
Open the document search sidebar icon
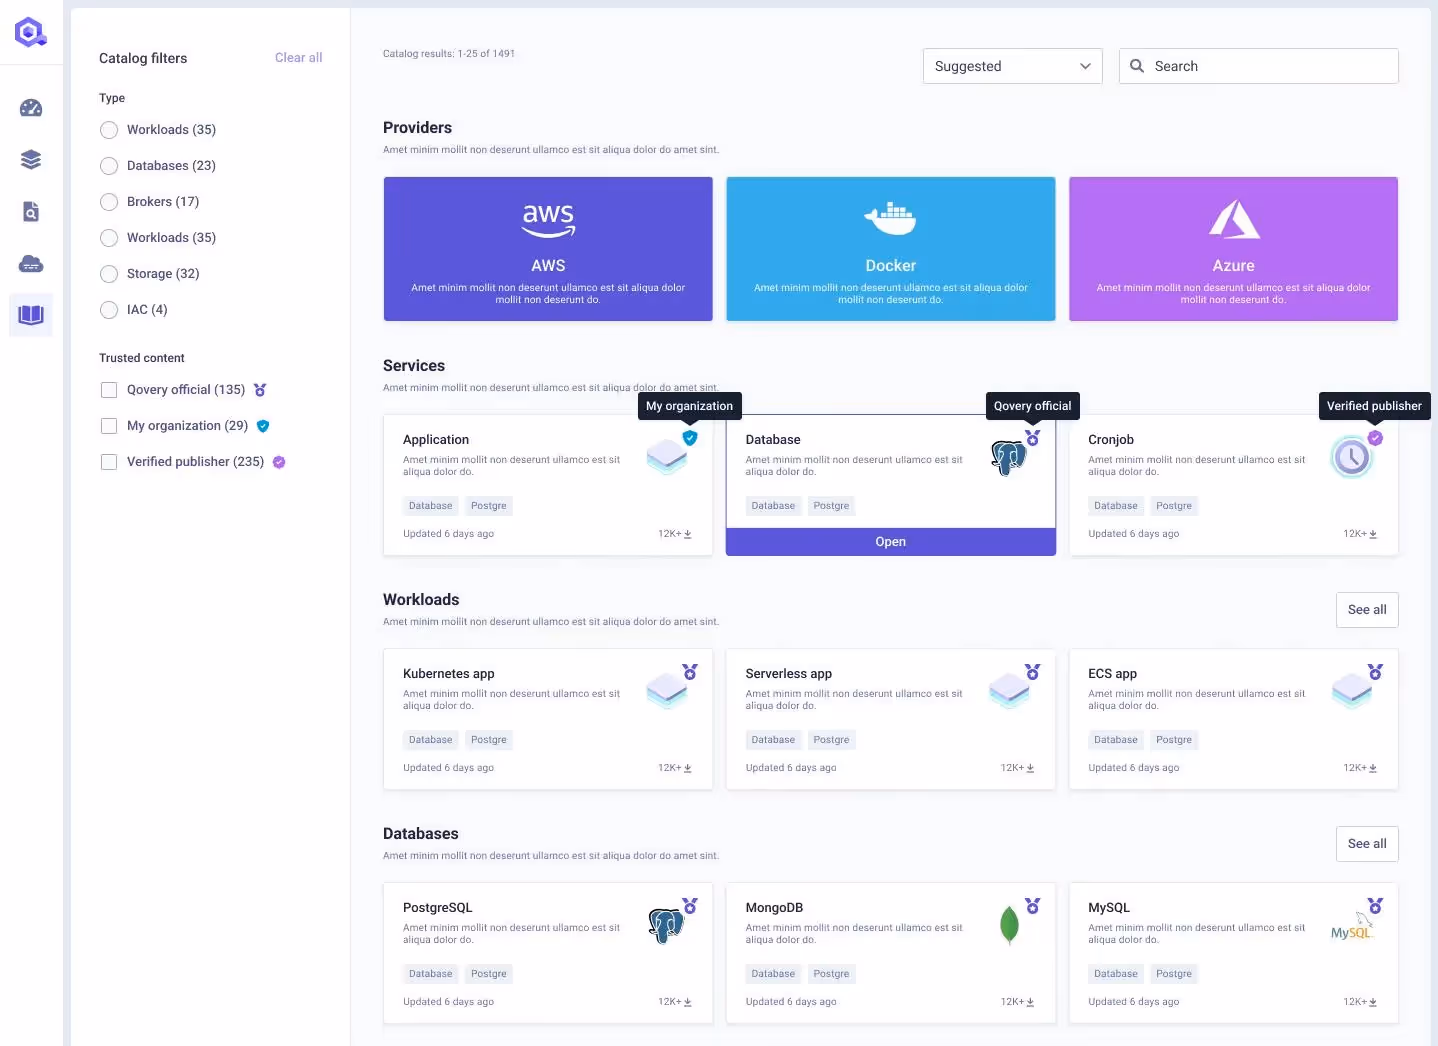[31, 212]
